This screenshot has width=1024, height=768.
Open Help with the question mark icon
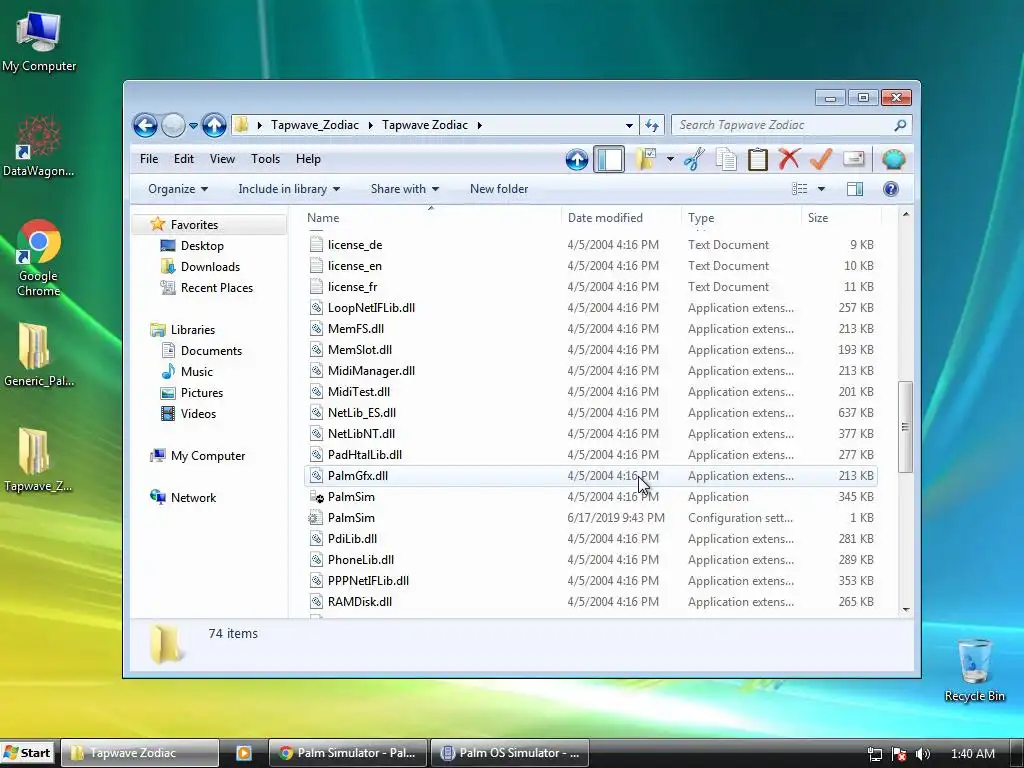(x=891, y=189)
